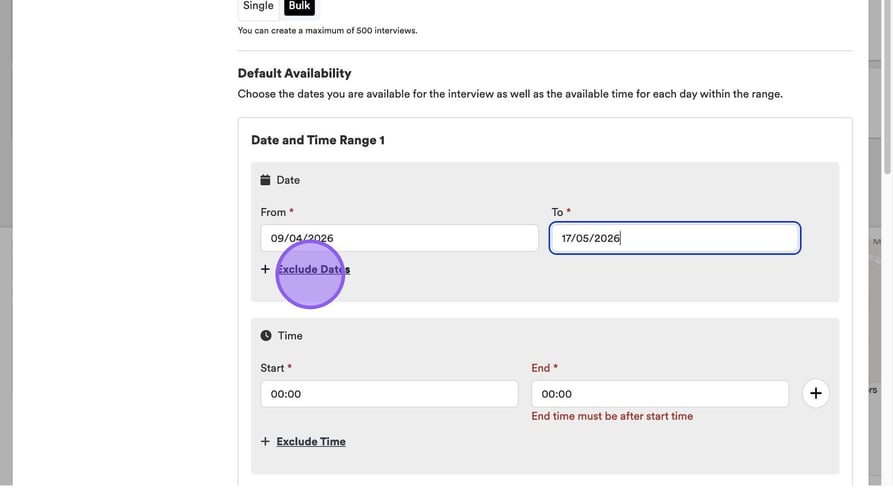The width and height of the screenshot is (893, 498).
Task: Click into the To date field
Action: click(x=674, y=238)
